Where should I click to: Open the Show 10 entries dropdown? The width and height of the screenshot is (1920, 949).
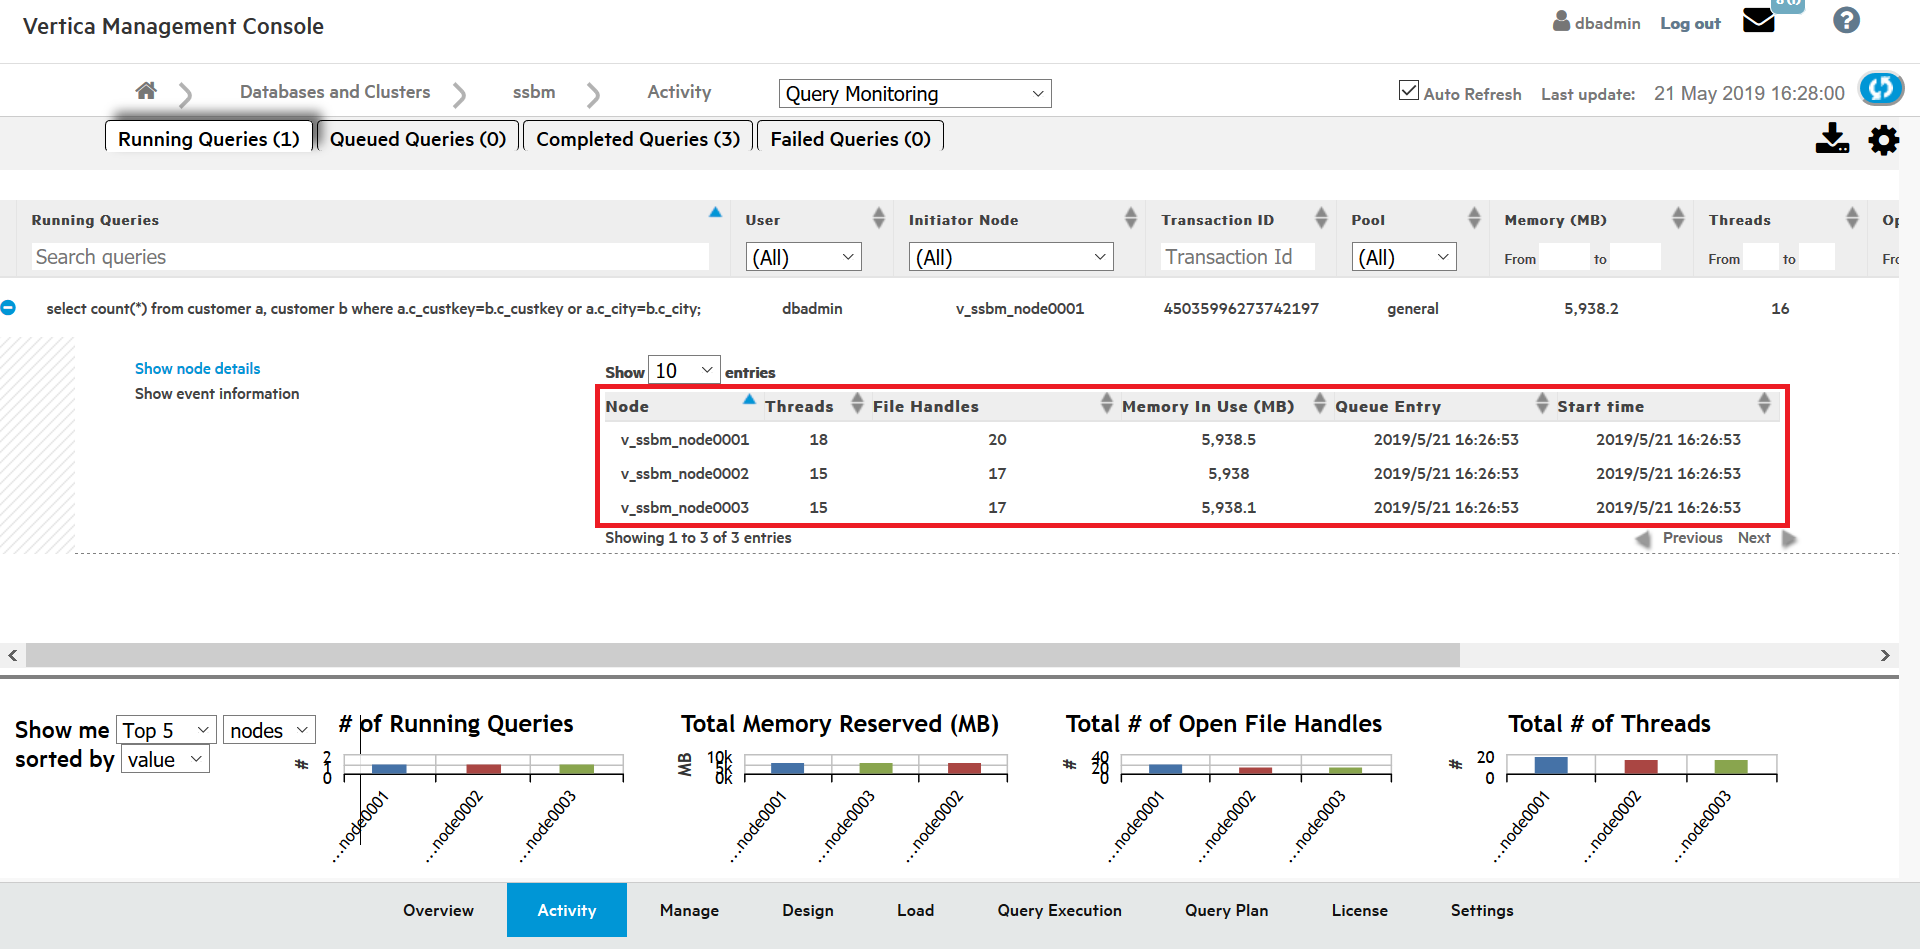pyautogui.click(x=684, y=371)
